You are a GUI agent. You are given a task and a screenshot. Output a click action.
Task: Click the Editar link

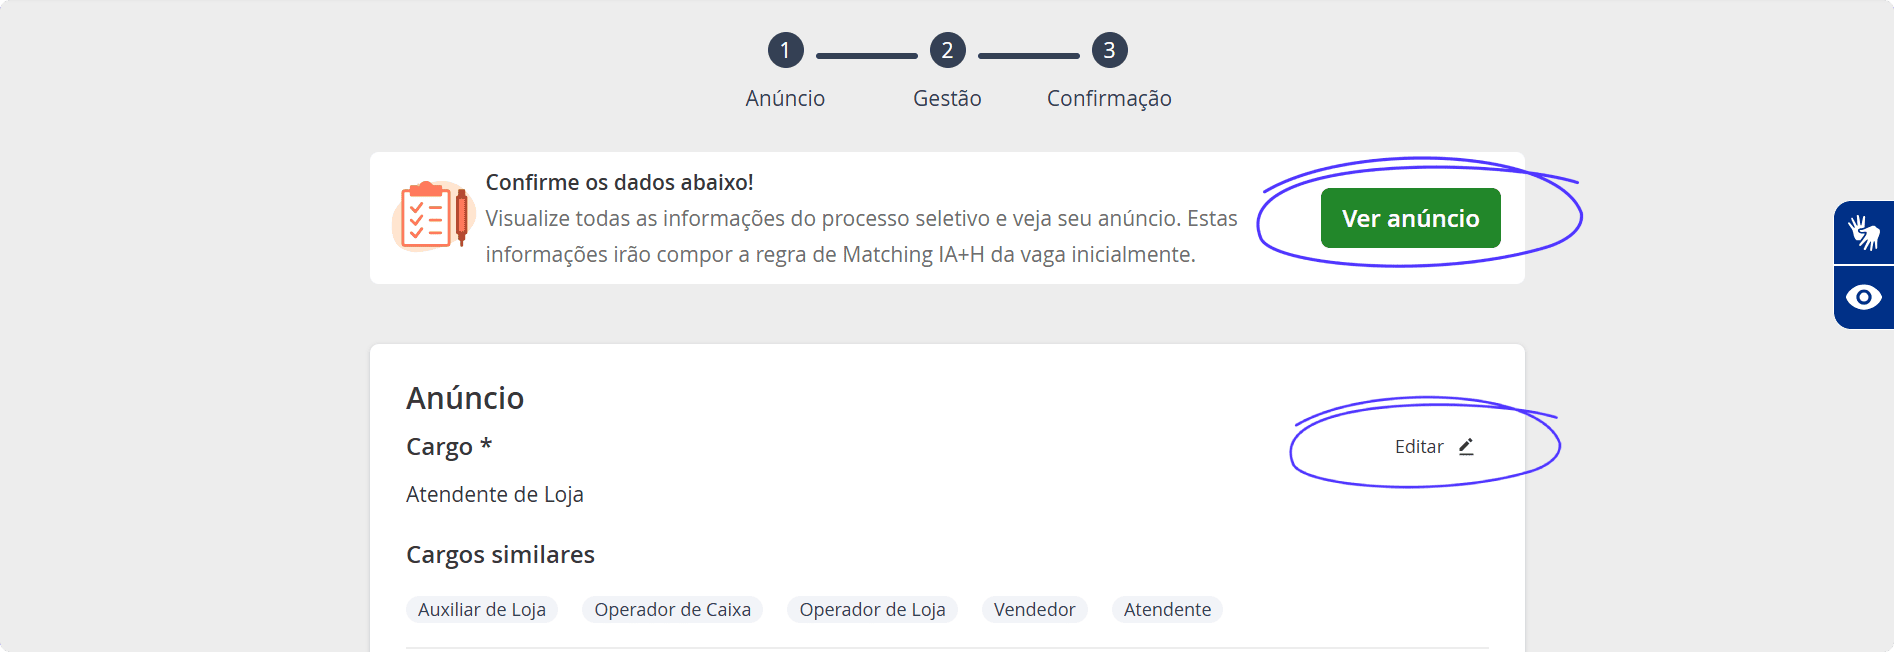pos(1434,447)
